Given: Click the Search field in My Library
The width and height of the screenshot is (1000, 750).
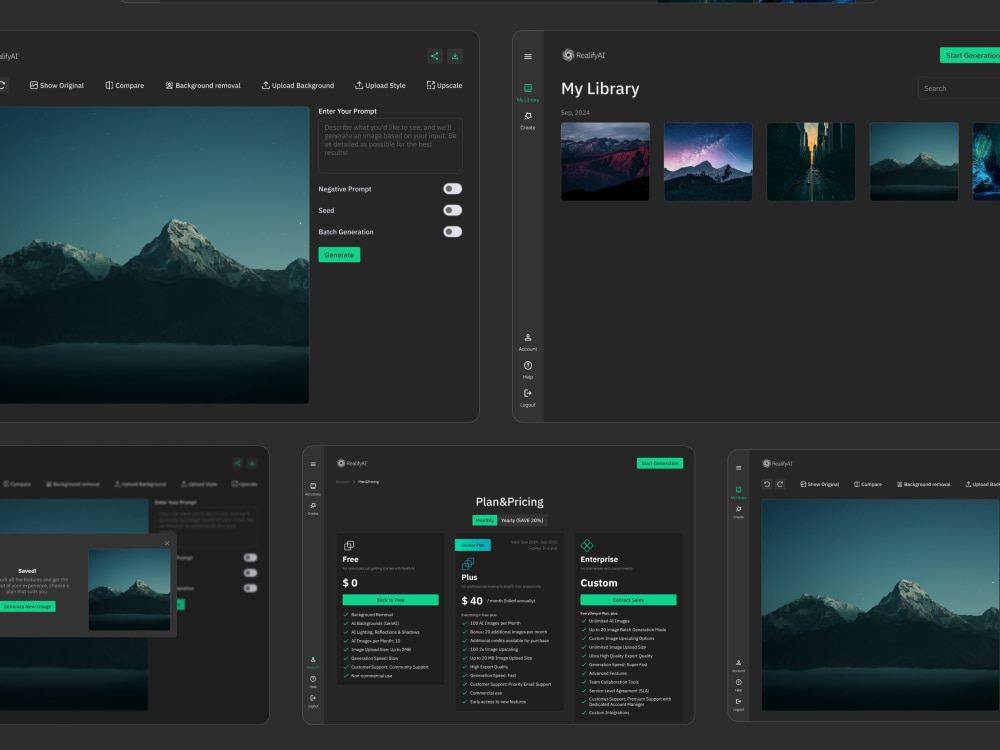Looking at the screenshot, I should pyautogui.click(x=959, y=89).
